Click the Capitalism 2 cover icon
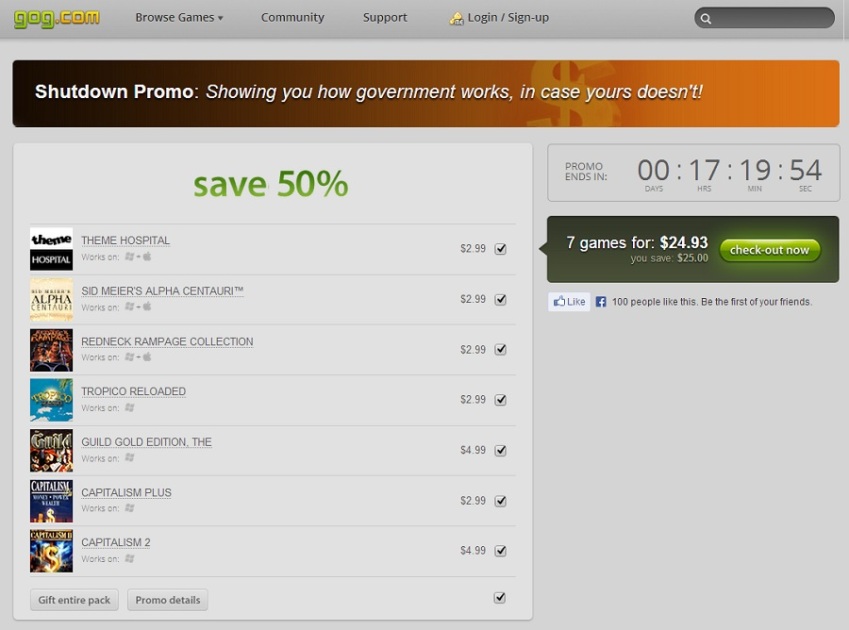This screenshot has height=630, width=849. pos(51,551)
